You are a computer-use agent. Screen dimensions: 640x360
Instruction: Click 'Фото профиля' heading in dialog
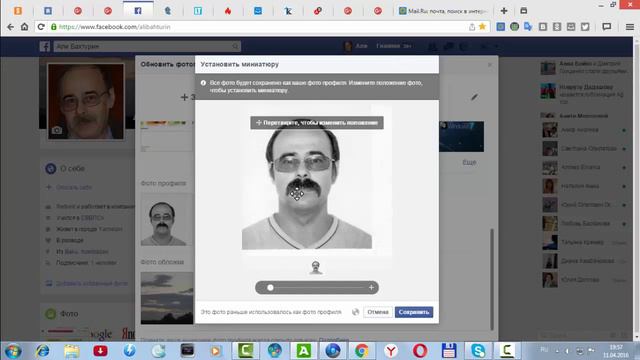[x=163, y=183]
